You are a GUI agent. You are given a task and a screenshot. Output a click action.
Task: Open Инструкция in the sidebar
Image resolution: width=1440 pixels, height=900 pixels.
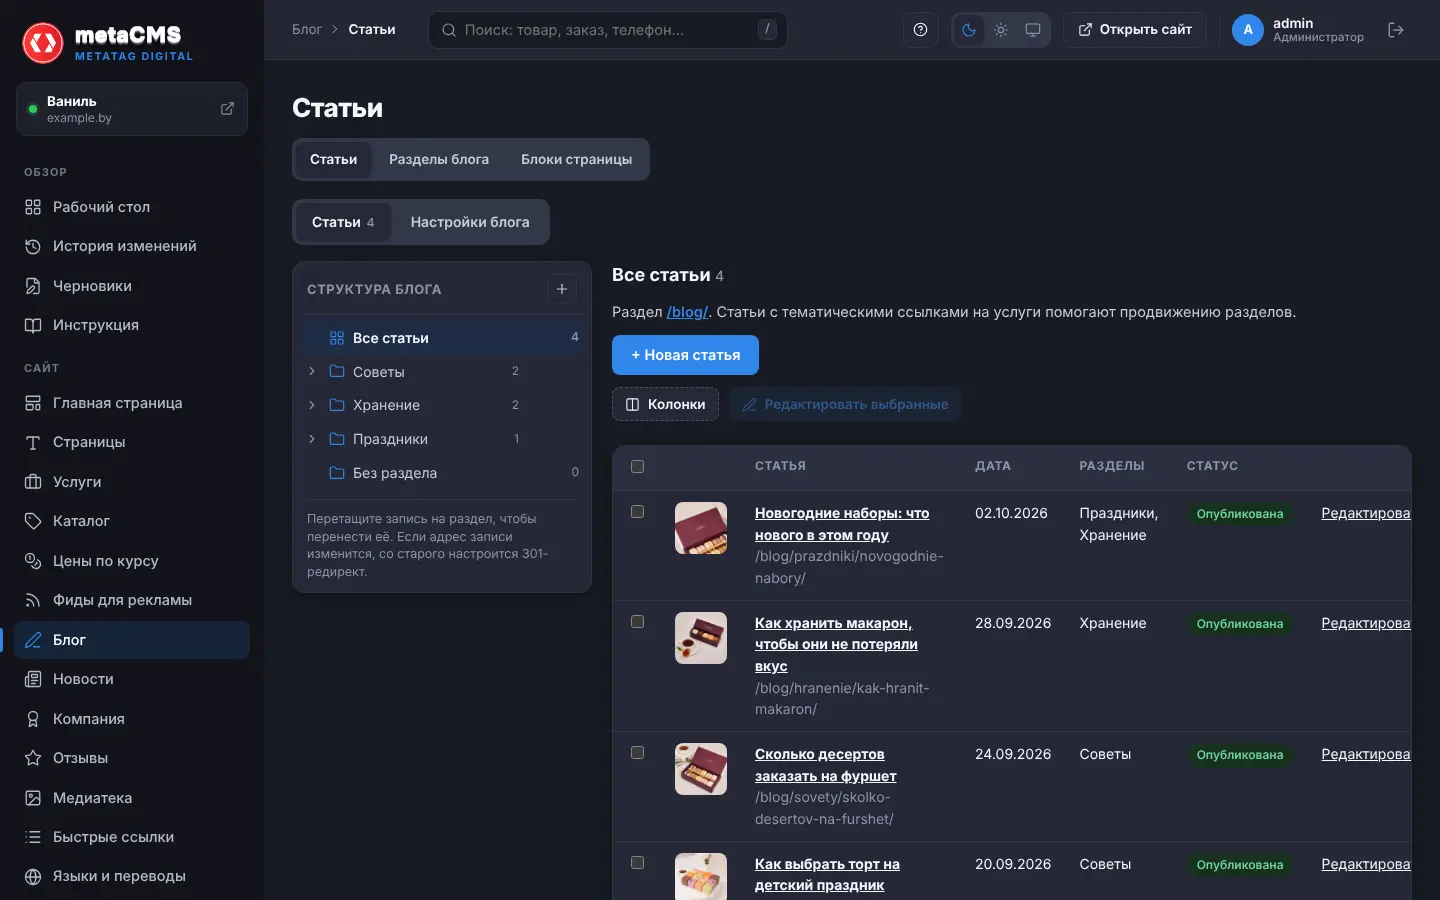(x=132, y=325)
